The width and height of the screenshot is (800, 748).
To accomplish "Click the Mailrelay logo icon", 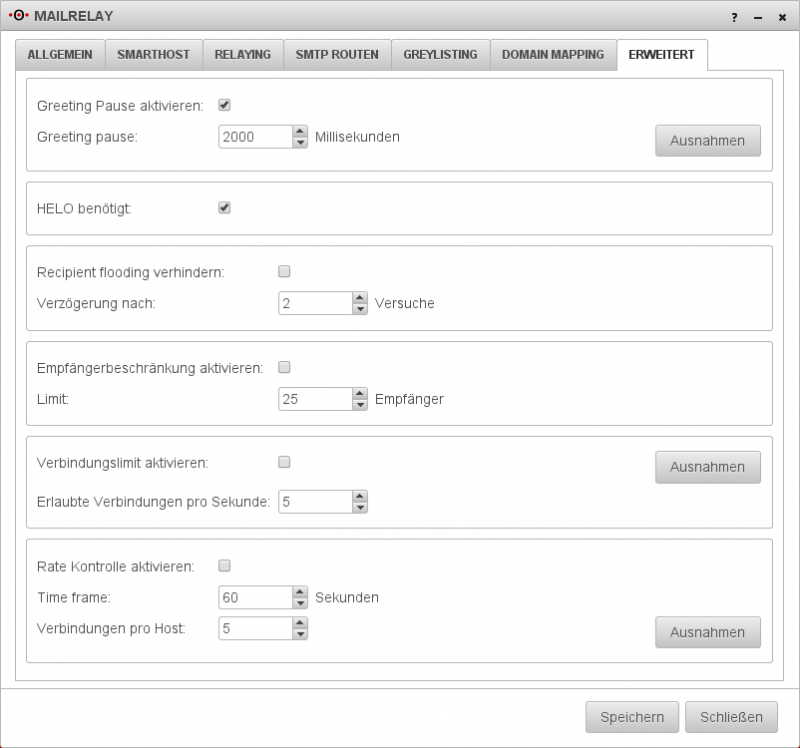I will coord(22,16).
